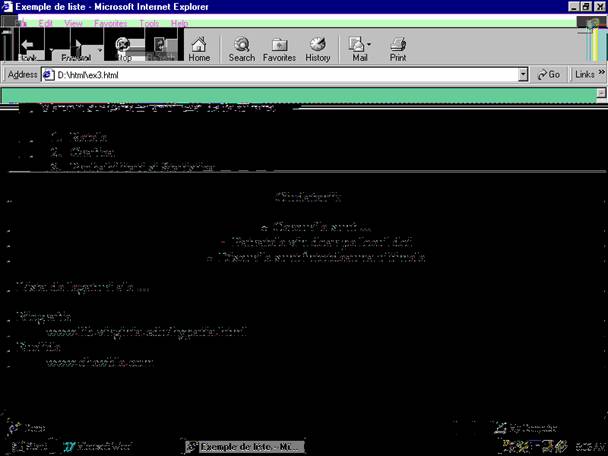Image resolution: width=608 pixels, height=456 pixels.
Task: Show browsing History from toolbar
Action: tap(318, 48)
